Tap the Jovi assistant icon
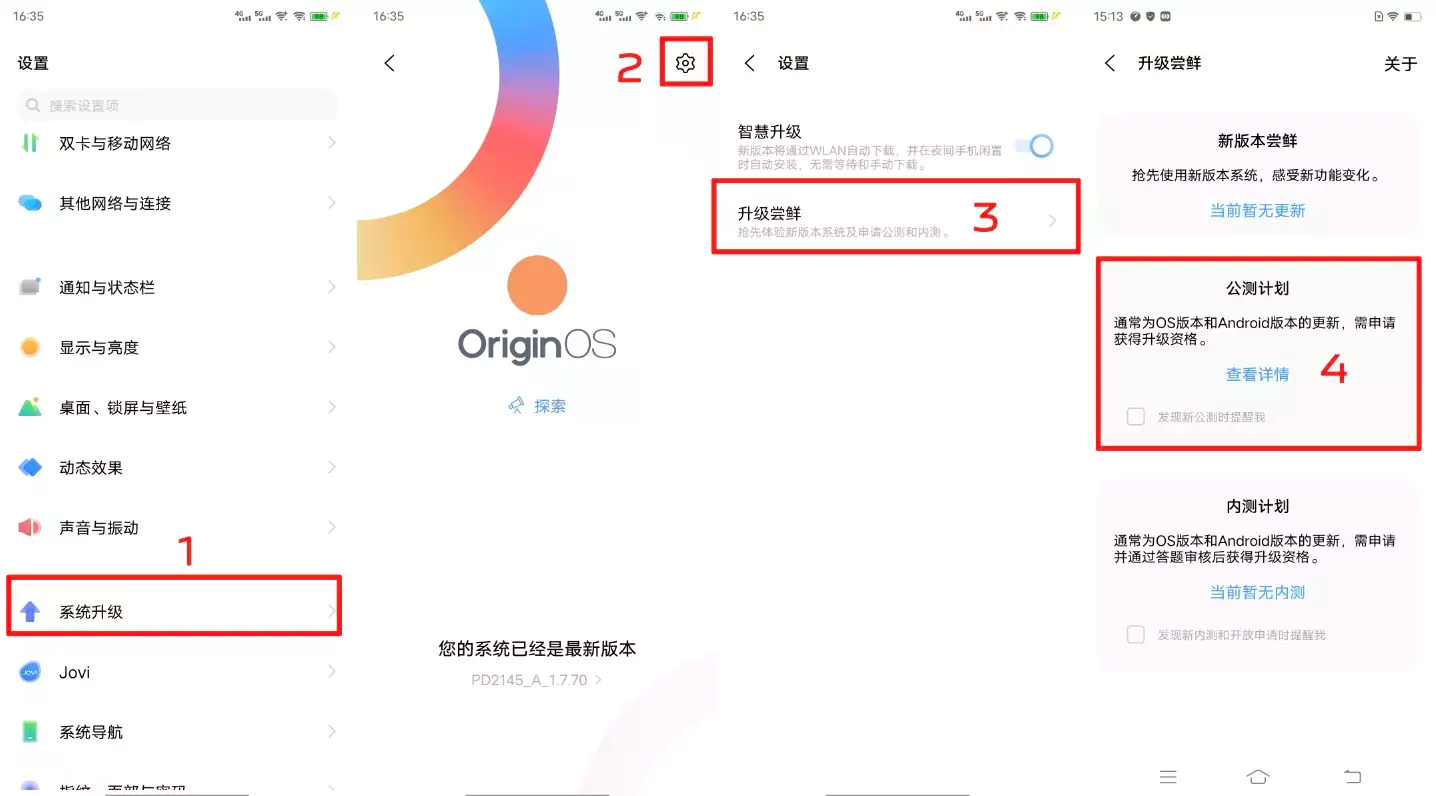The image size is (1436, 796). [x=30, y=672]
